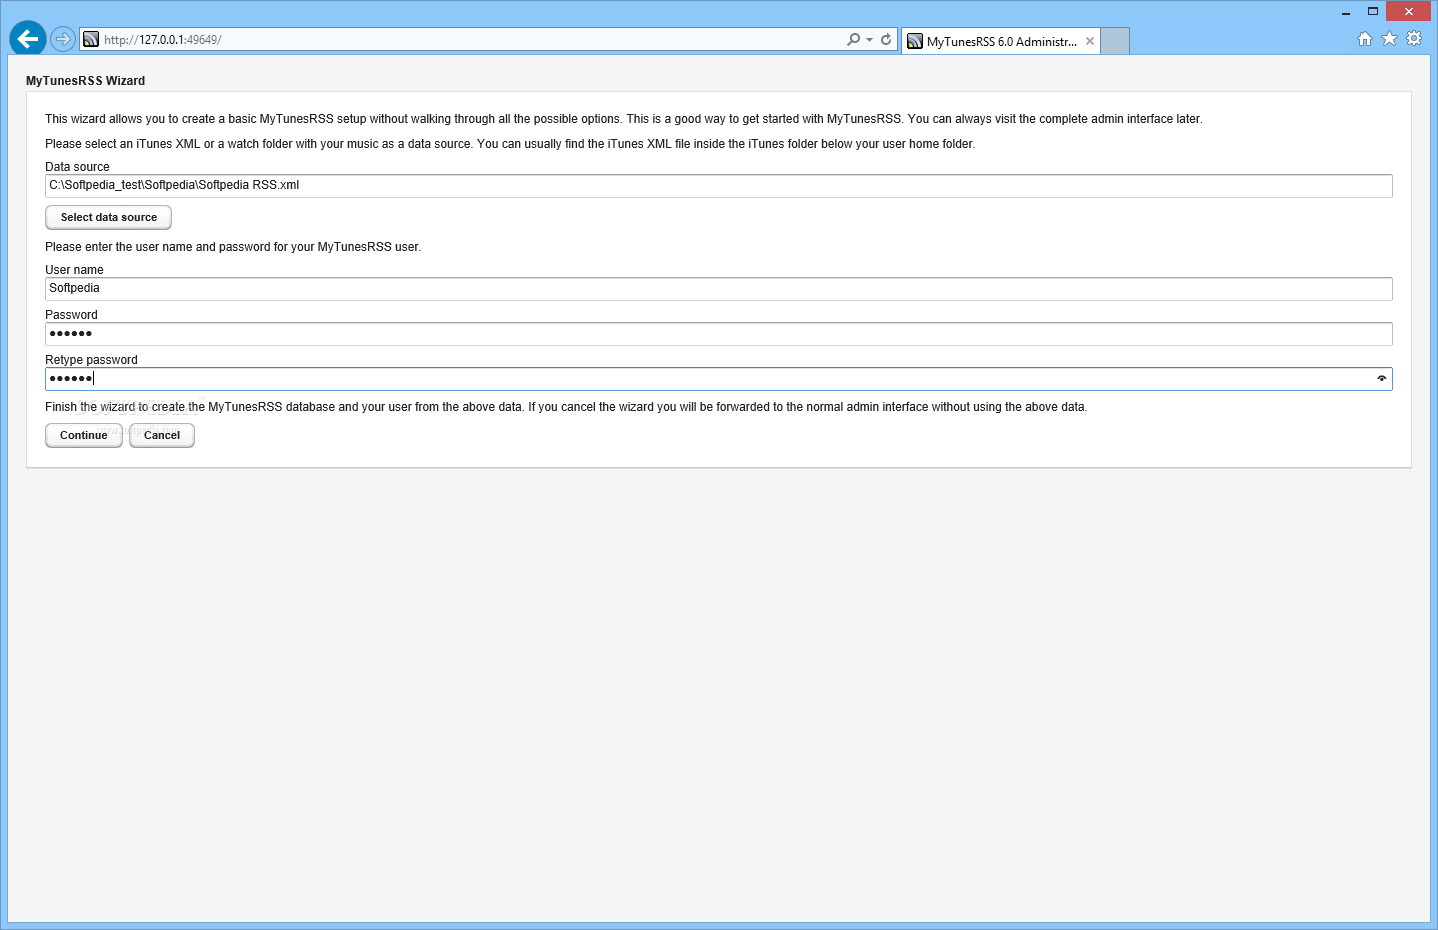Viewport: 1438px width, 930px height.
Task: Open Favorites with the star icon
Action: click(x=1389, y=39)
